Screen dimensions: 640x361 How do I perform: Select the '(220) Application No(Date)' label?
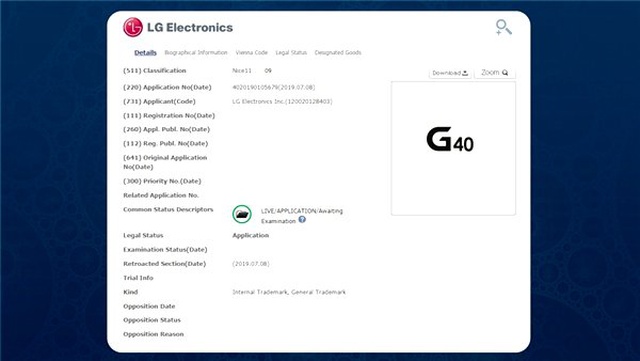[167, 87]
